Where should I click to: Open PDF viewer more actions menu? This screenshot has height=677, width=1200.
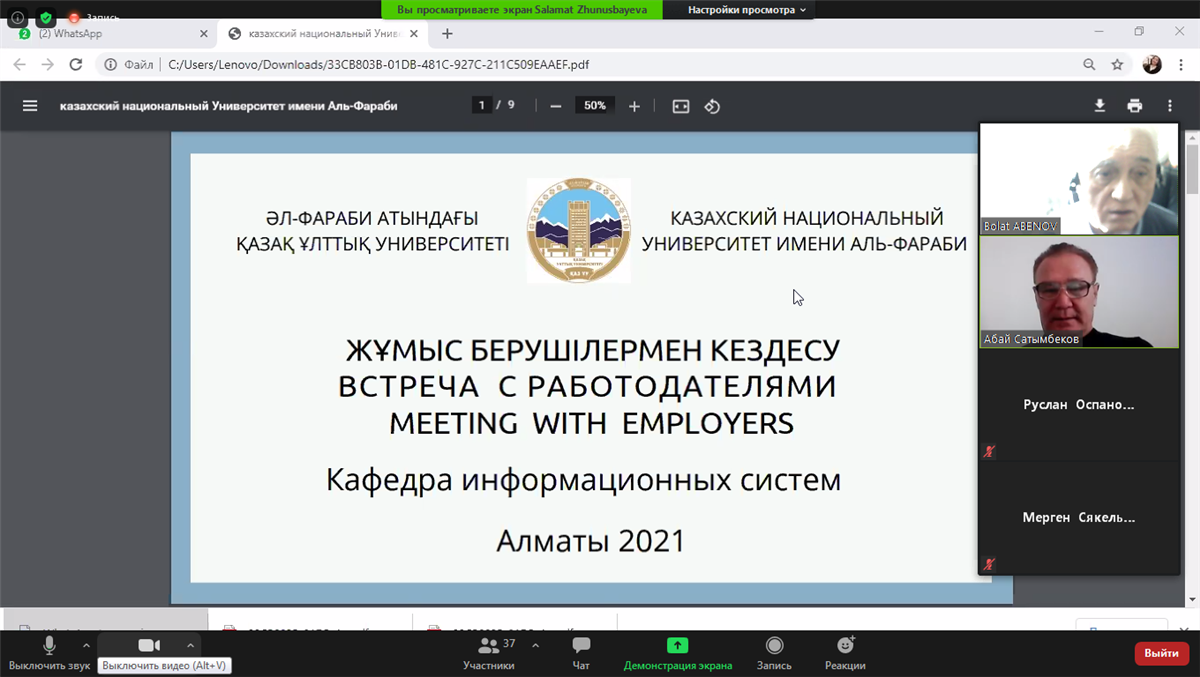[x=1169, y=105]
